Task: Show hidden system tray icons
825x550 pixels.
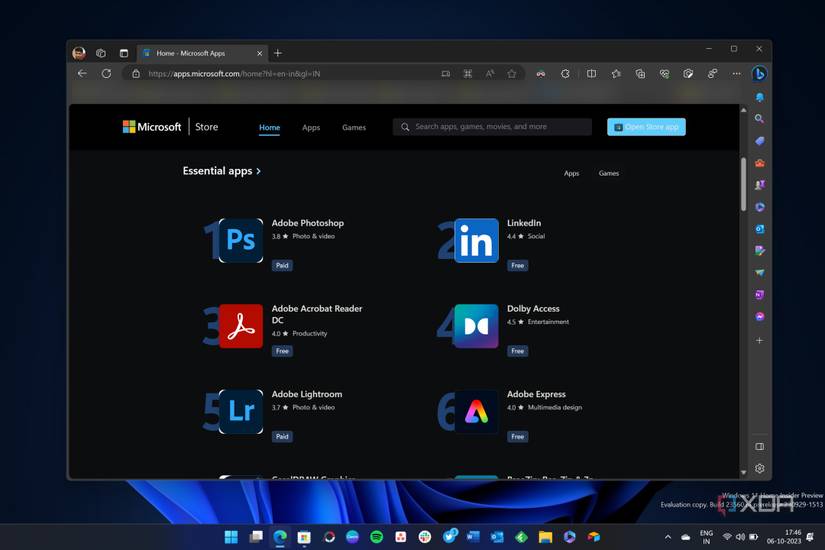Action: click(x=668, y=537)
